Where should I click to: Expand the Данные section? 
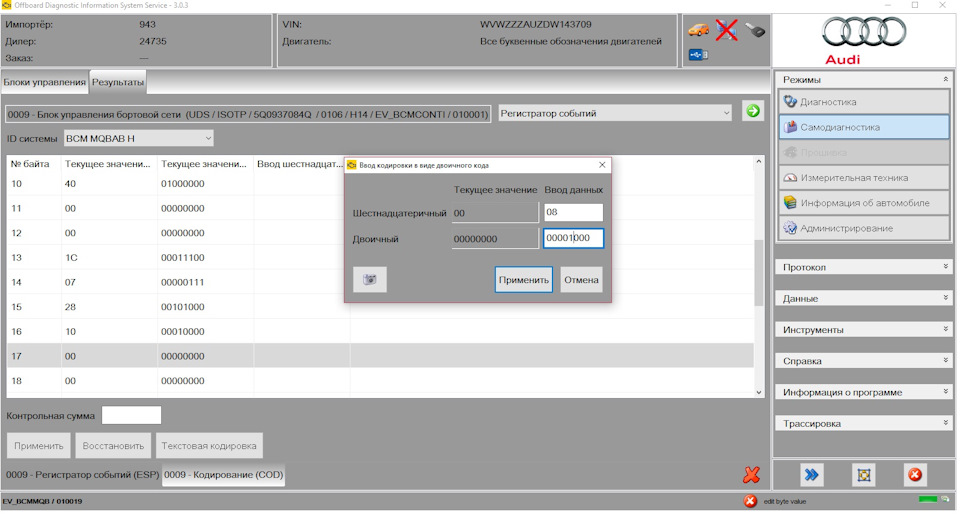pyautogui.click(x=864, y=299)
